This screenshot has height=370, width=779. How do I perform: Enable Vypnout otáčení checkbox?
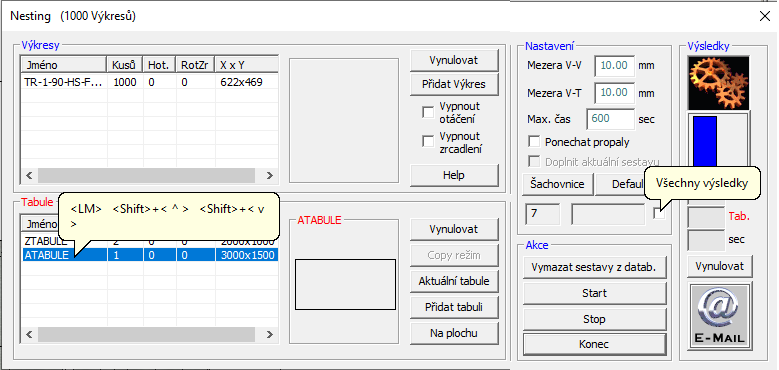point(428,113)
